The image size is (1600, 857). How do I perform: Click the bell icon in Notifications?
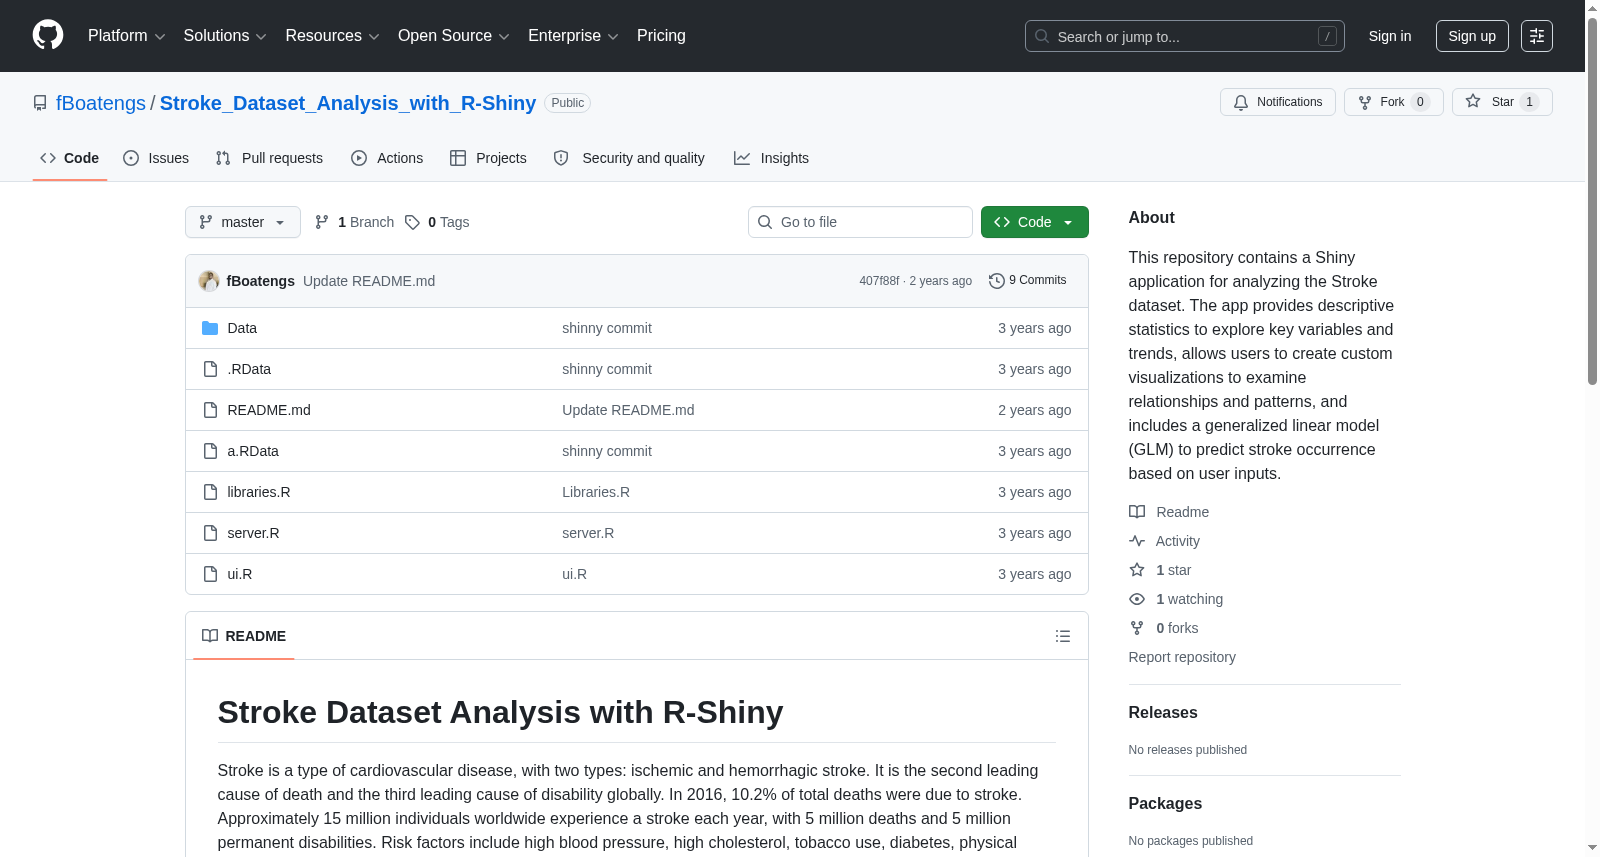pos(1241,102)
